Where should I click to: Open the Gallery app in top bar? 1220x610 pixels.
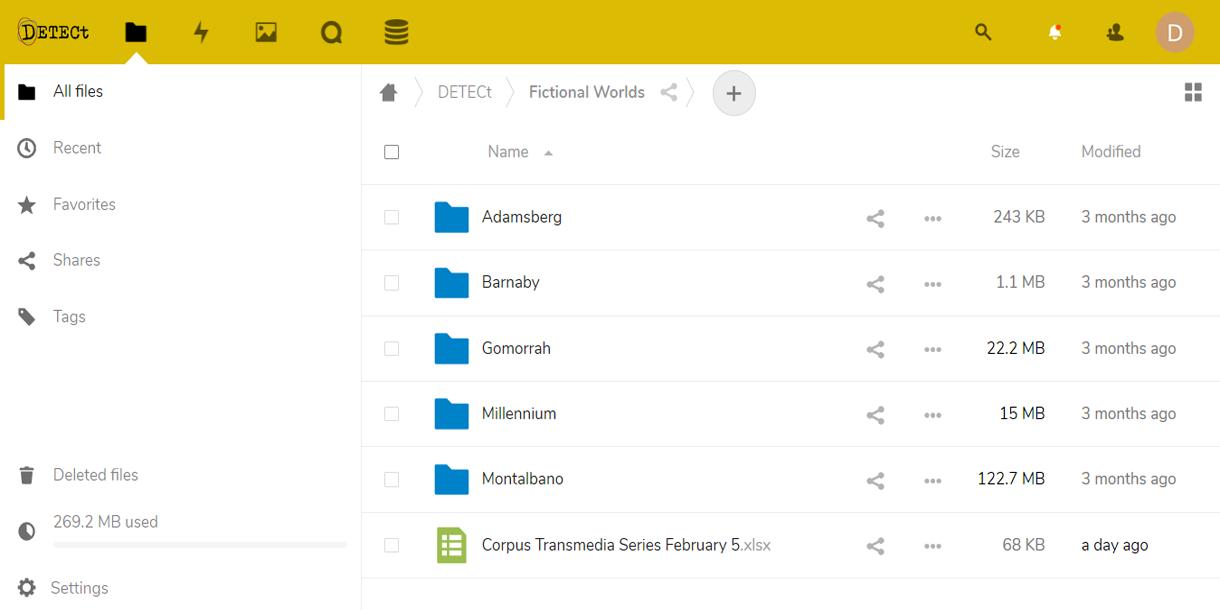click(266, 33)
